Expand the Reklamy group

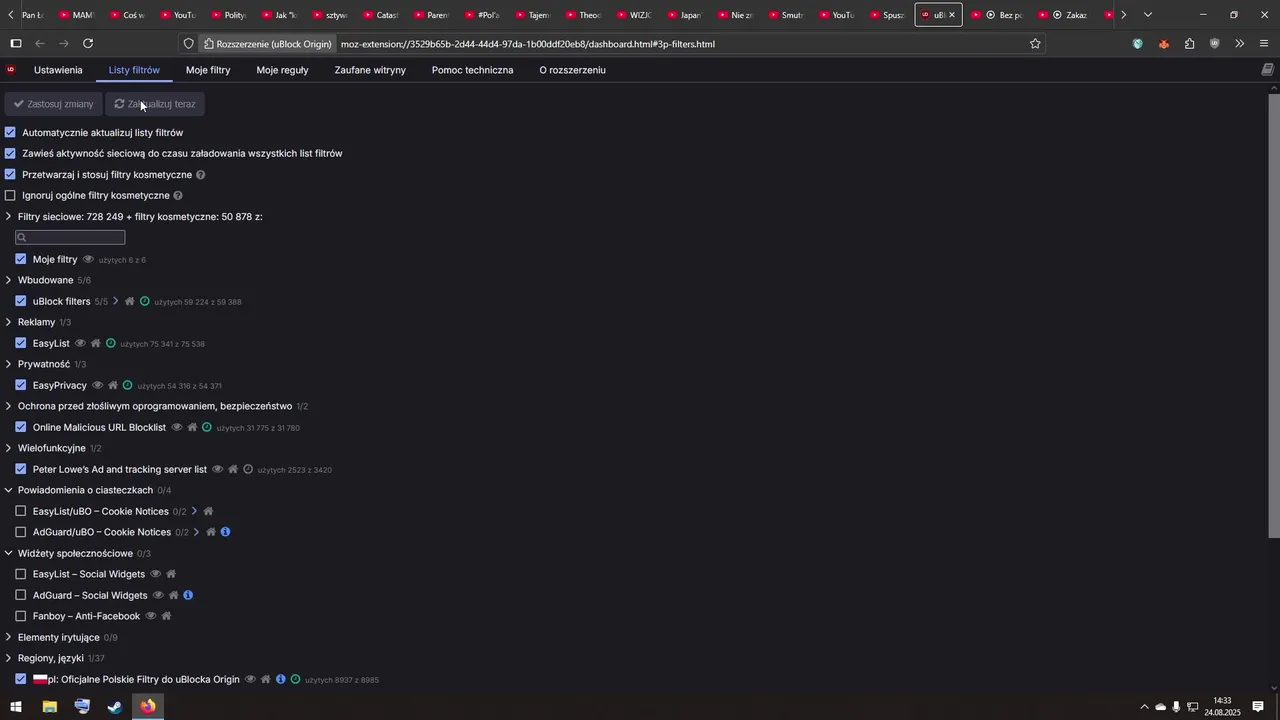coord(9,322)
